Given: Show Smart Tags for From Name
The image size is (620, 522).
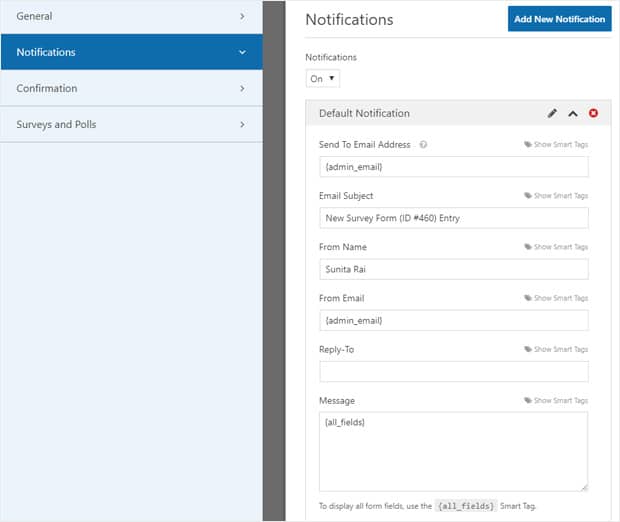Looking at the screenshot, I should 556,247.
